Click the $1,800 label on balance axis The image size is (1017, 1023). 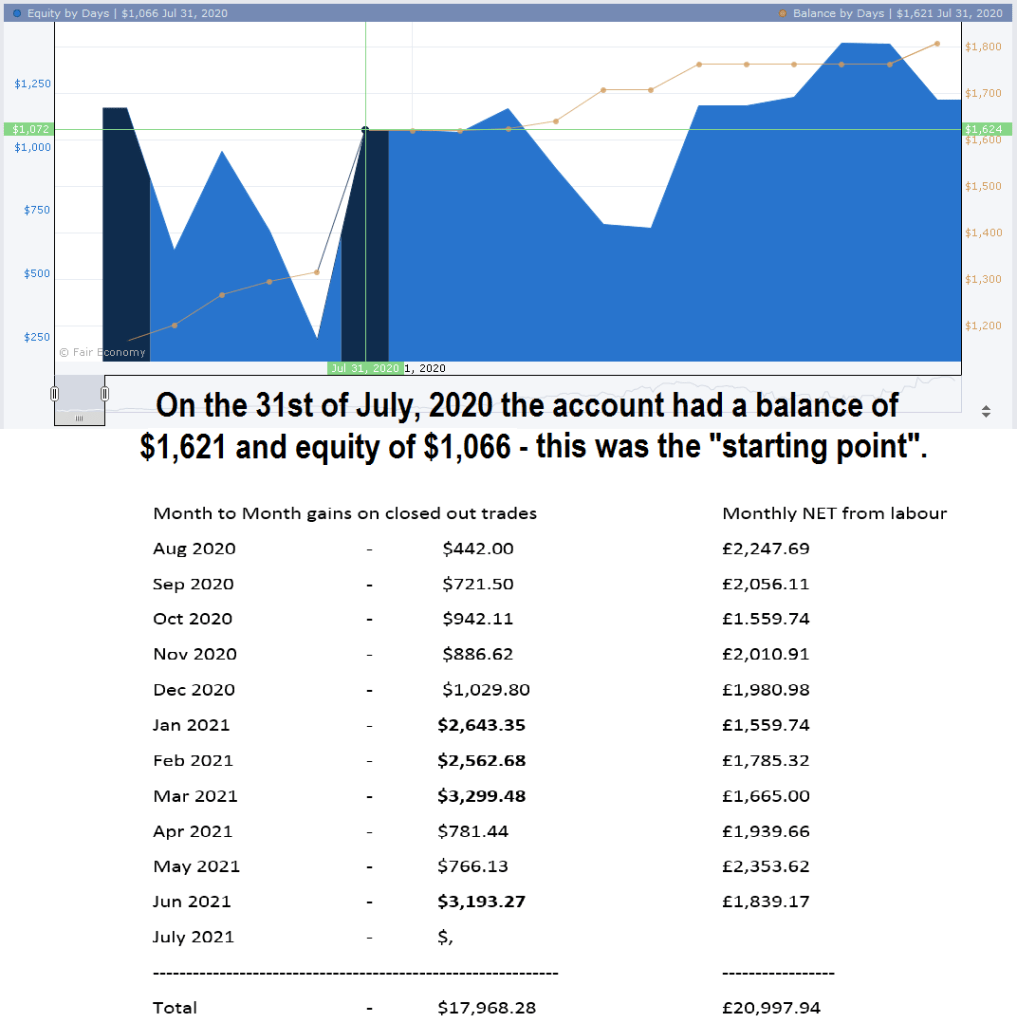point(981,47)
